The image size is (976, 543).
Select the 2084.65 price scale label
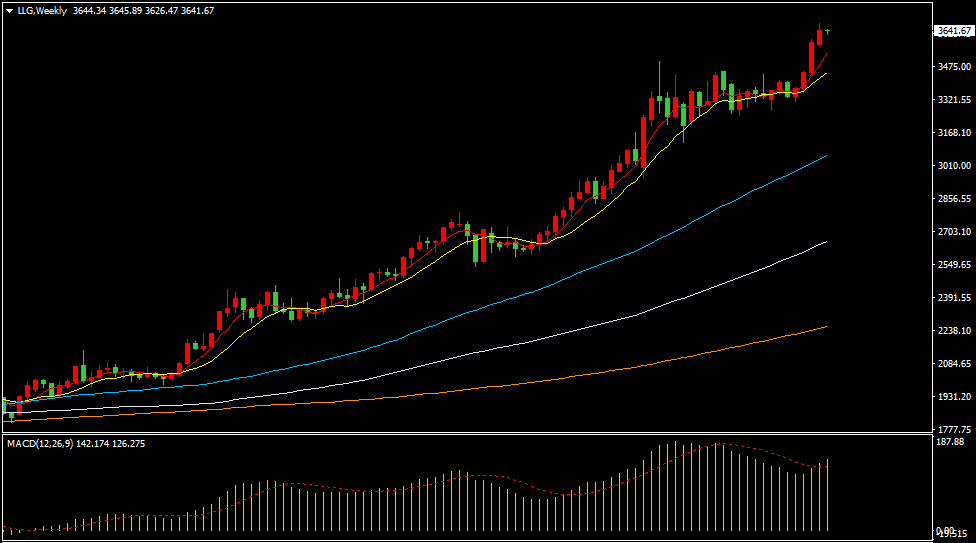[x=954, y=364]
